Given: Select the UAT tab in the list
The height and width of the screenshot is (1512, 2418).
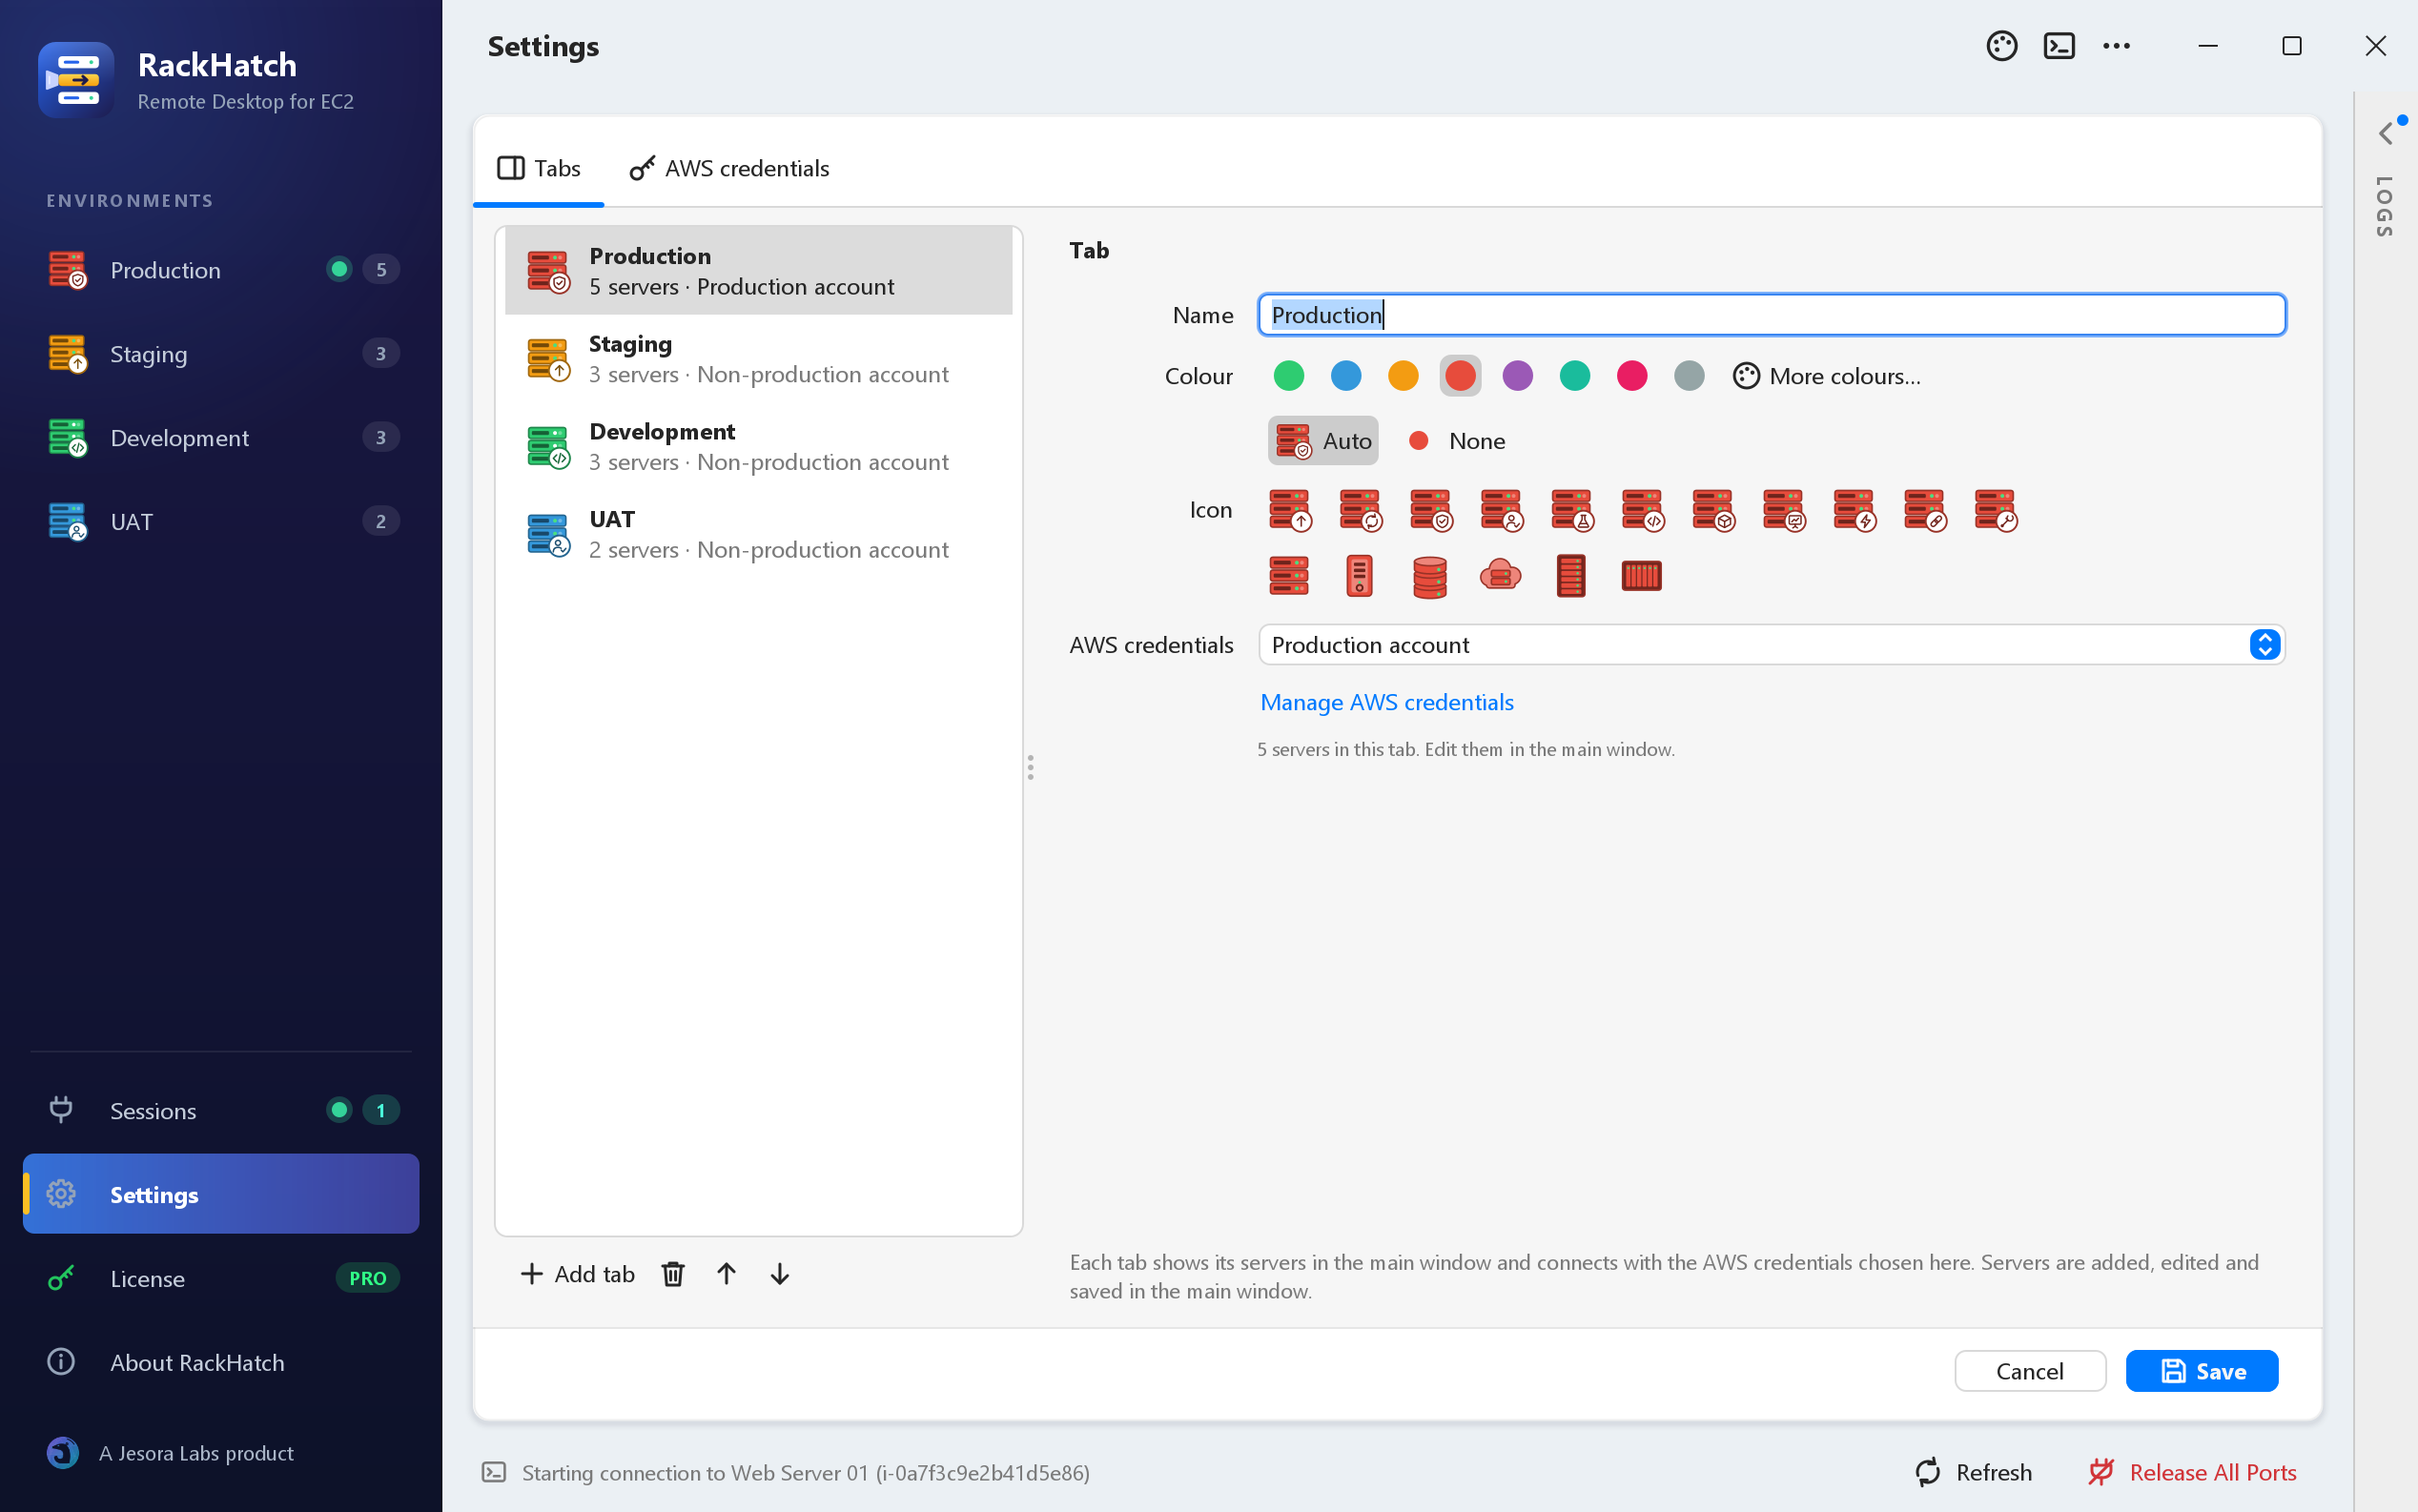Looking at the screenshot, I should [759, 534].
